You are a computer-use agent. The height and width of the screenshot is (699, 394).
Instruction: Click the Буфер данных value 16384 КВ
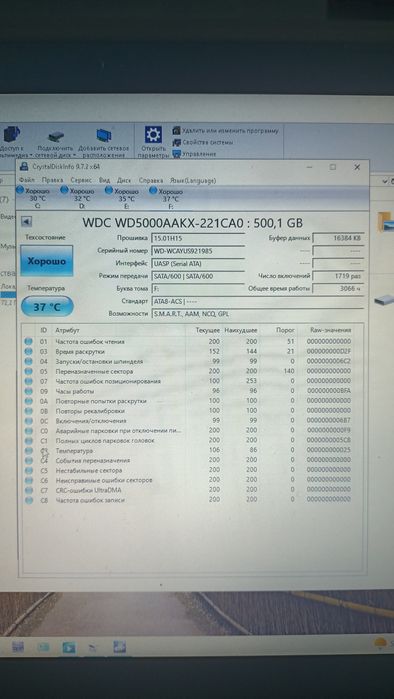pyautogui.click(x=338, y=238)
